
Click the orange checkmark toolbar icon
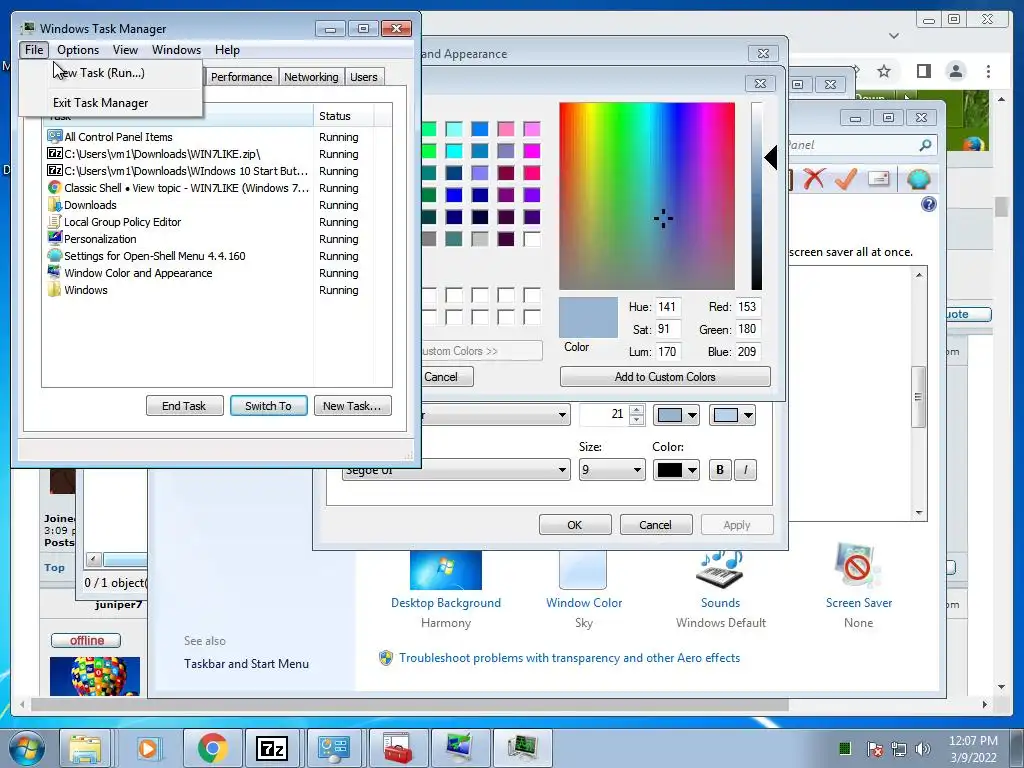pos(846,178)
